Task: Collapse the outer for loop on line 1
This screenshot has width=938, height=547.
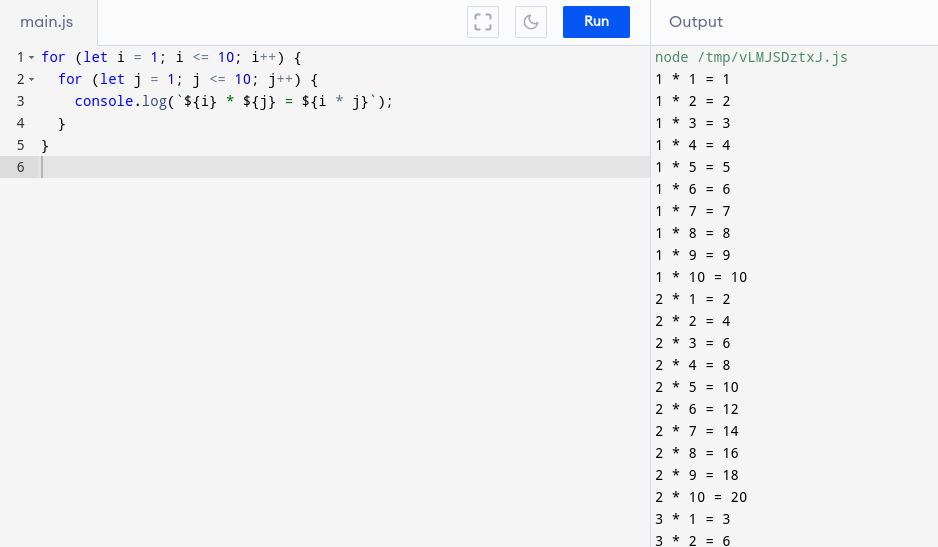Action: (x=32, y=57)
